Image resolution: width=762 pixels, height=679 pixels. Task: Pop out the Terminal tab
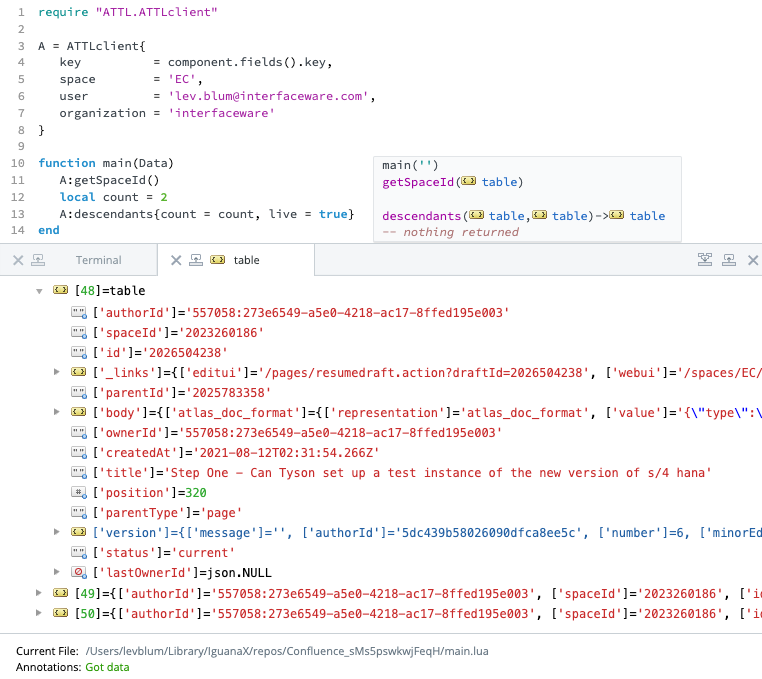38,260
